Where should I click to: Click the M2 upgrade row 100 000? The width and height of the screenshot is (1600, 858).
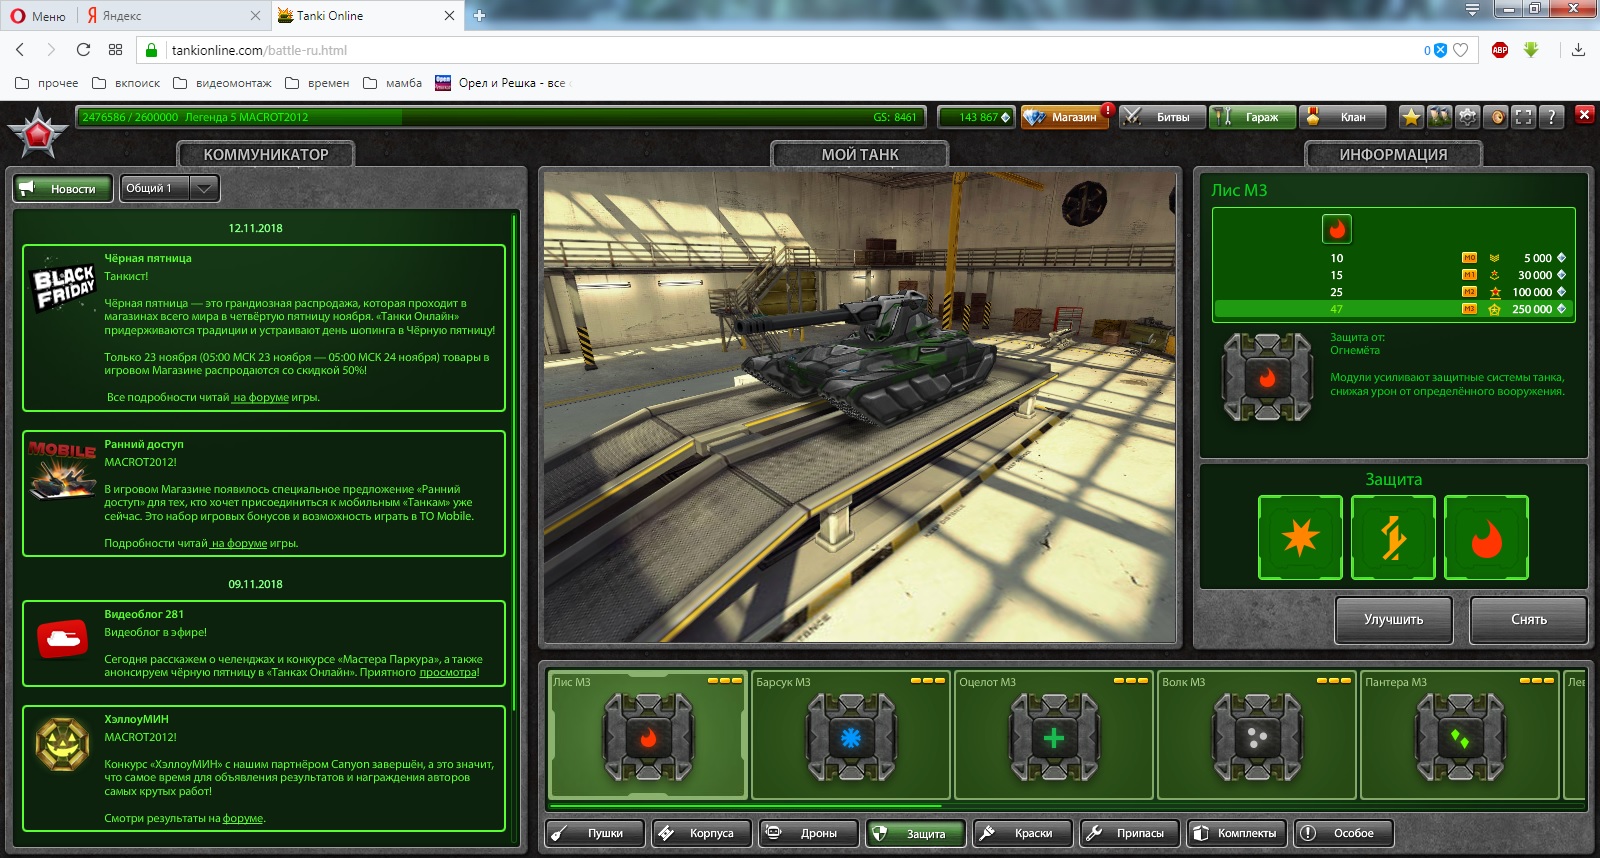[1393, 292]
